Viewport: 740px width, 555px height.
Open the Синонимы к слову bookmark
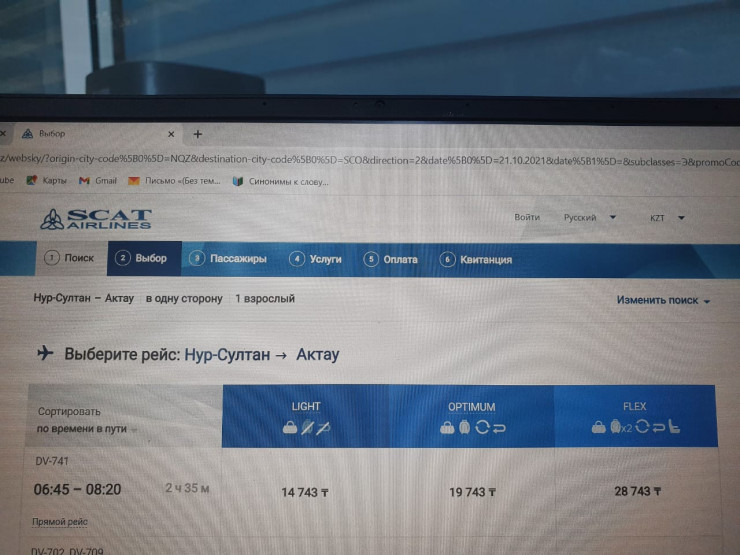coord(279,182)
